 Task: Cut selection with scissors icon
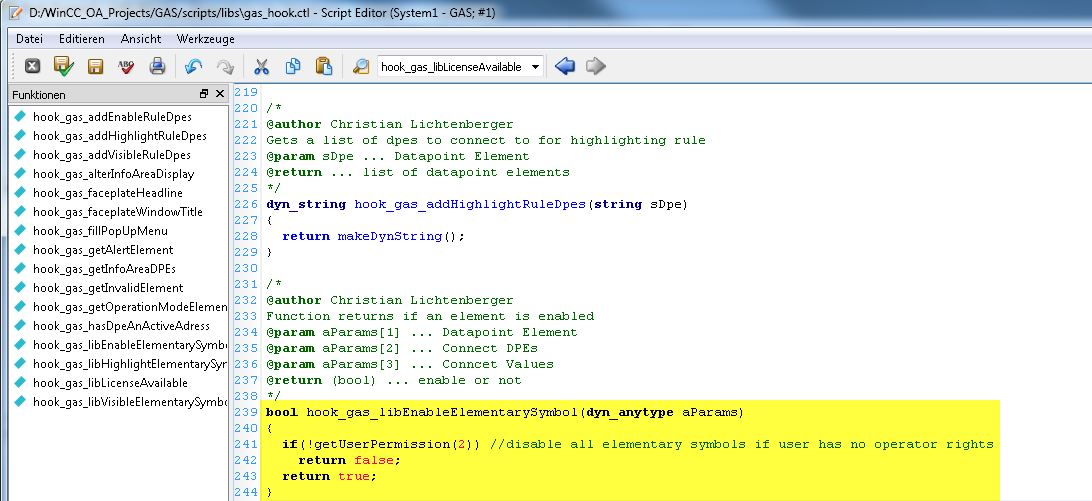pyautogui.click(x=261, y=67)
